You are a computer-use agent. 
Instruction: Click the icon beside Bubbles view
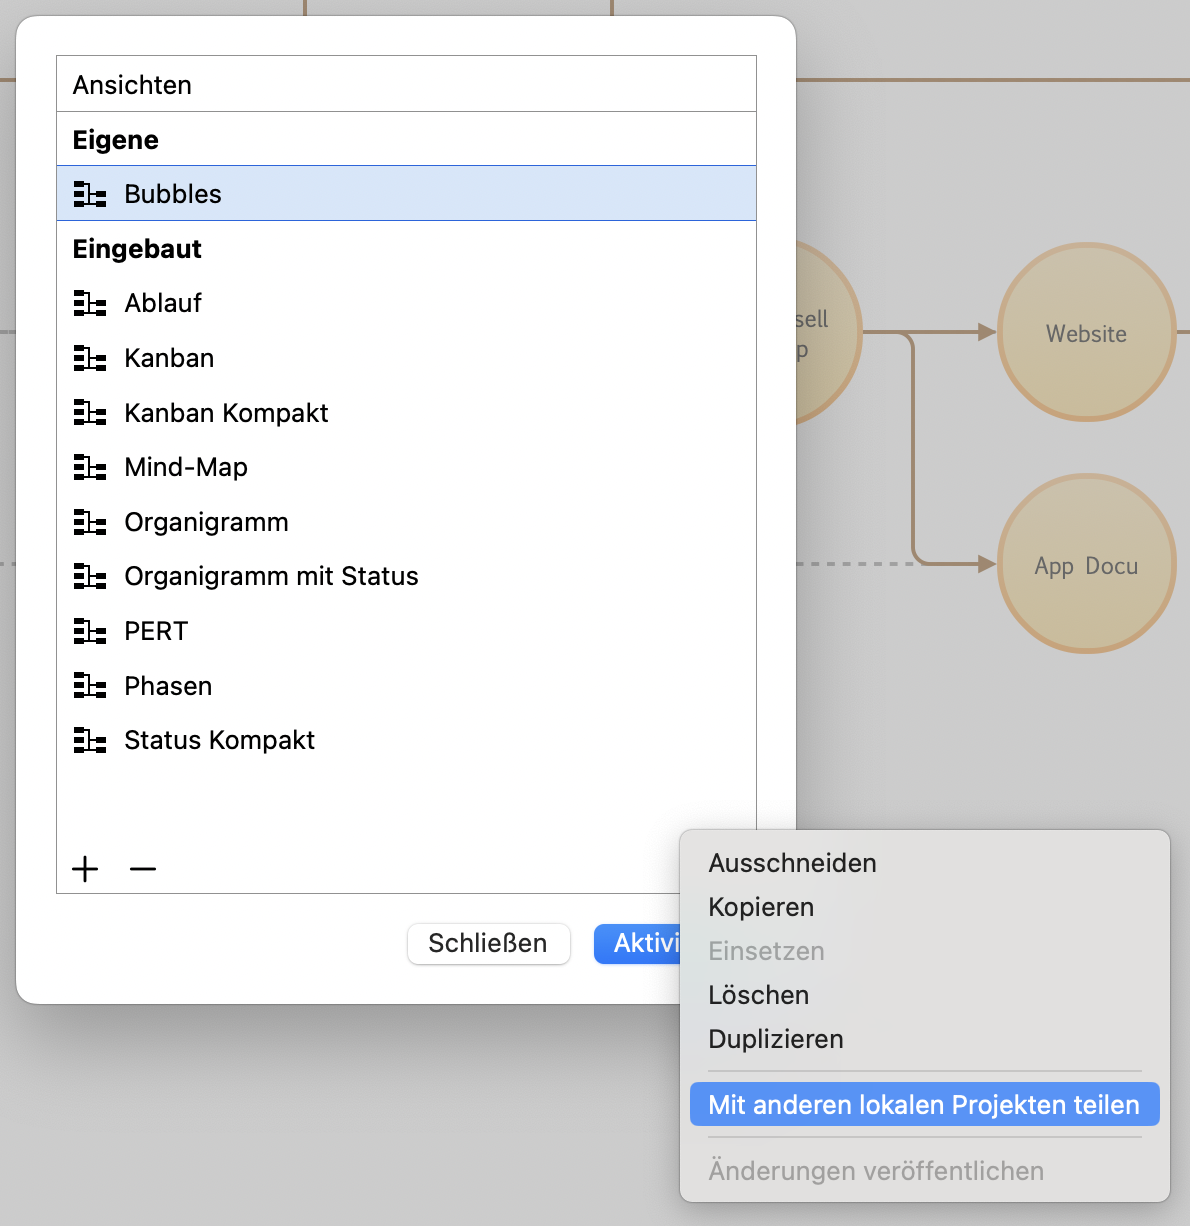coord(90,194)
